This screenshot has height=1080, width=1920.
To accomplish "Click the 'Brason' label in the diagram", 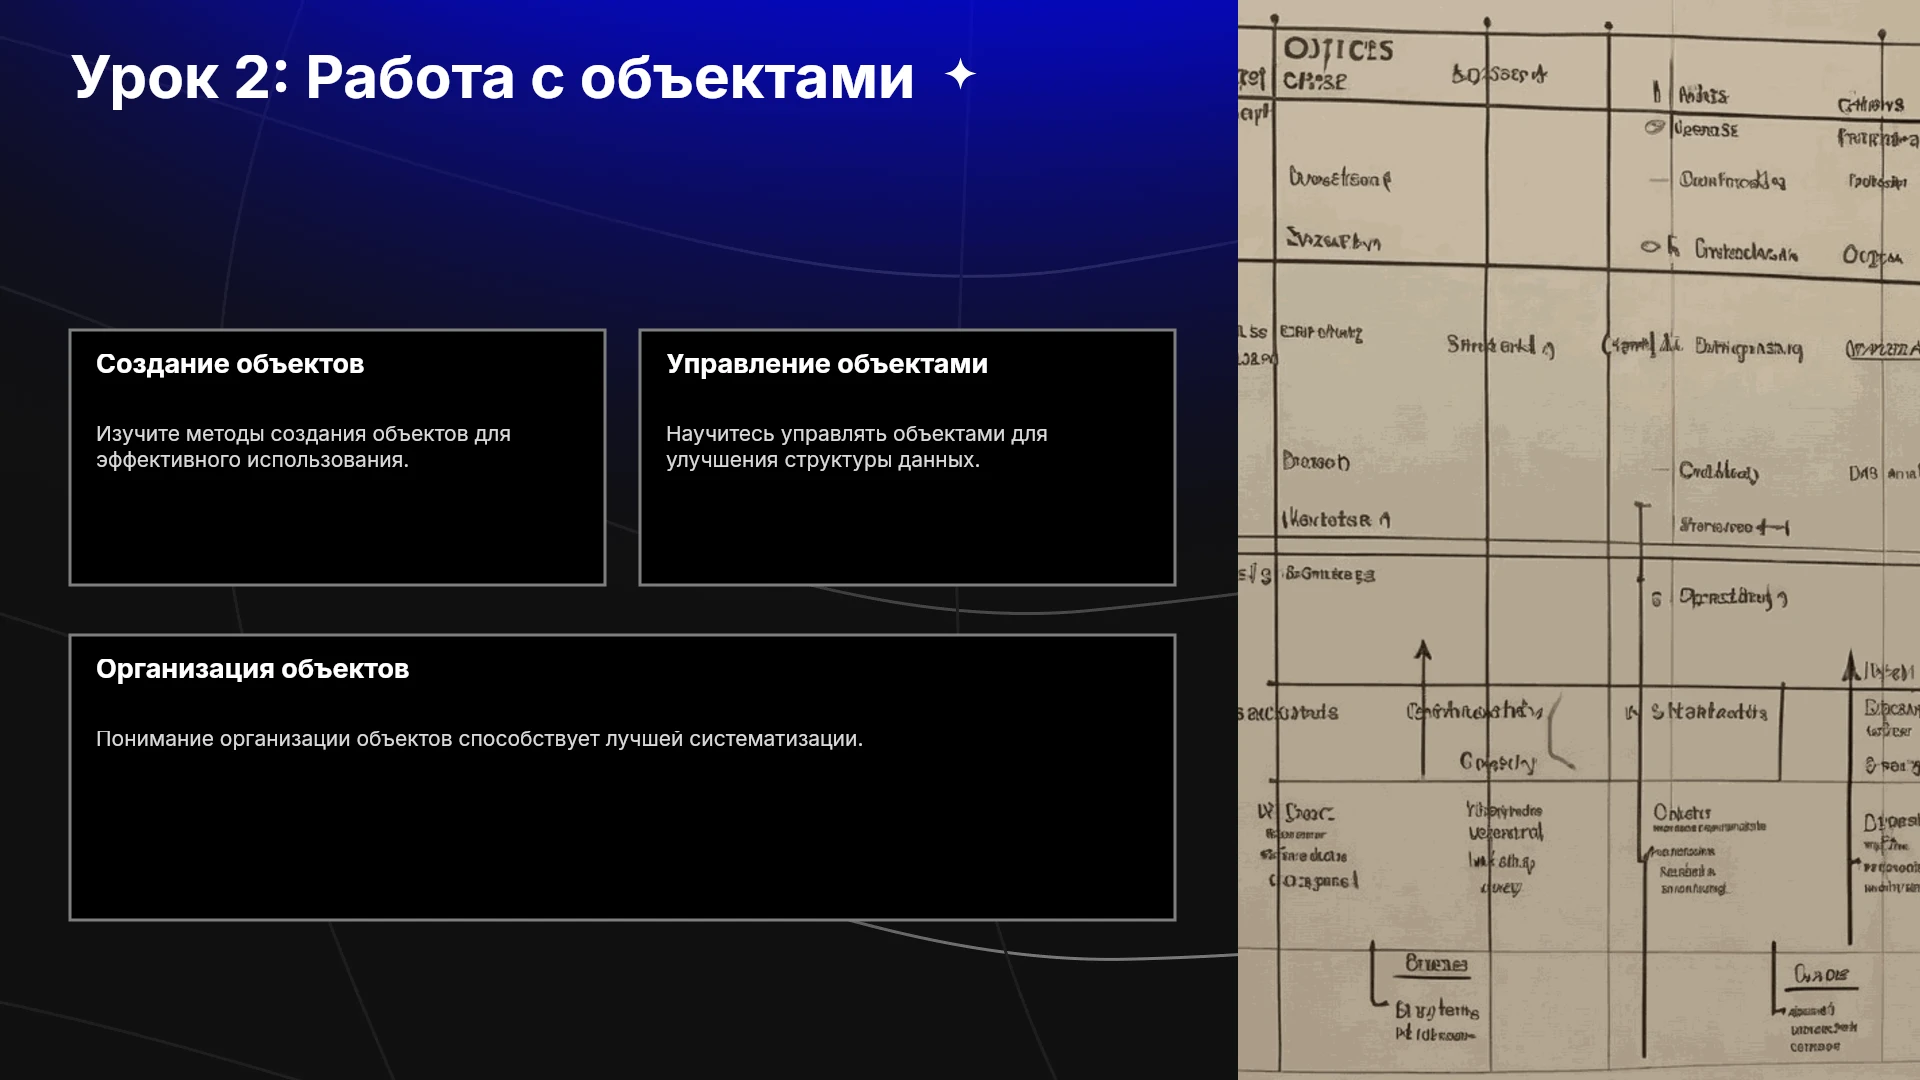I will pos(1316,461).
